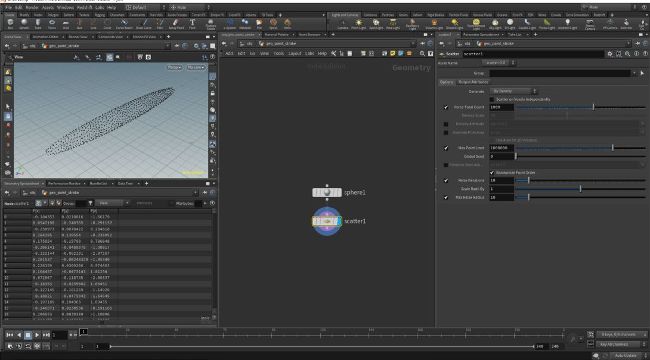Add a Spot Light from the shelf

click(x=376, y=24)
